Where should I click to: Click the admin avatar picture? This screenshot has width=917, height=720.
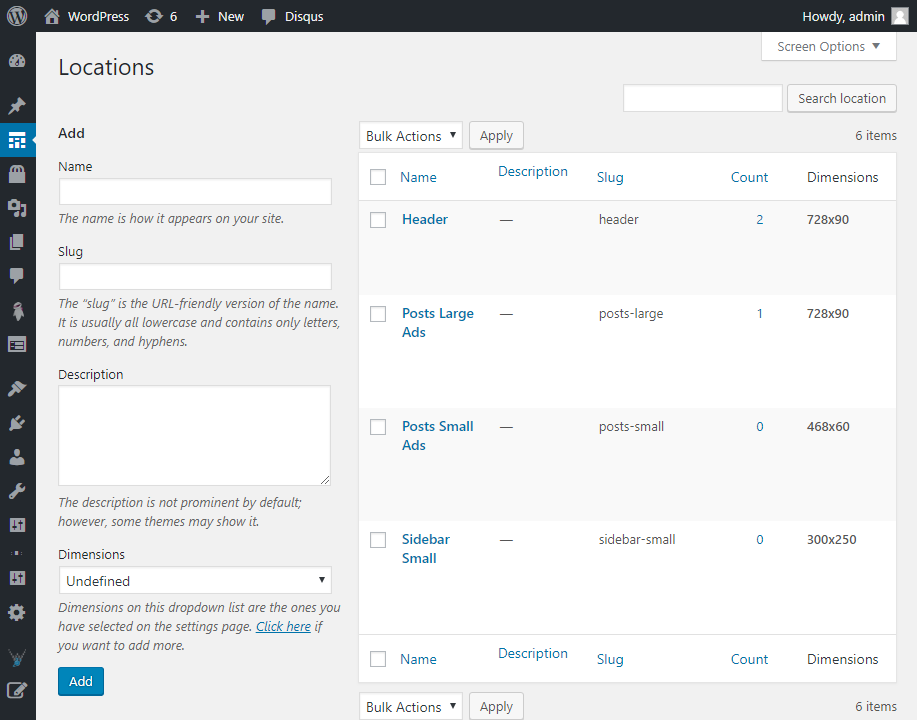(x=899, y=16)
